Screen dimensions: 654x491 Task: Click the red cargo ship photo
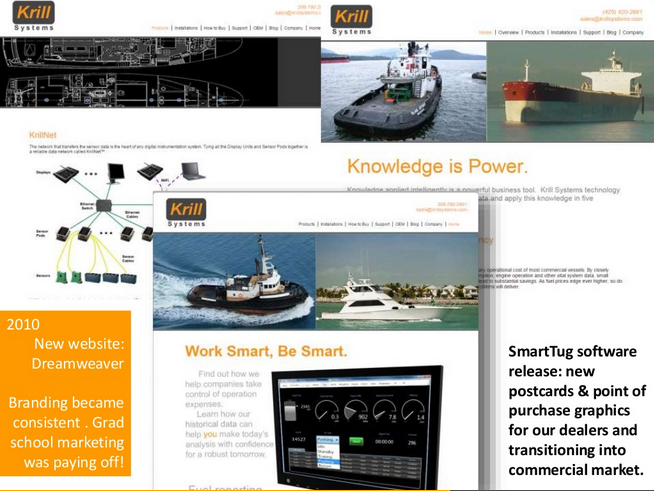tap(569, 91)
